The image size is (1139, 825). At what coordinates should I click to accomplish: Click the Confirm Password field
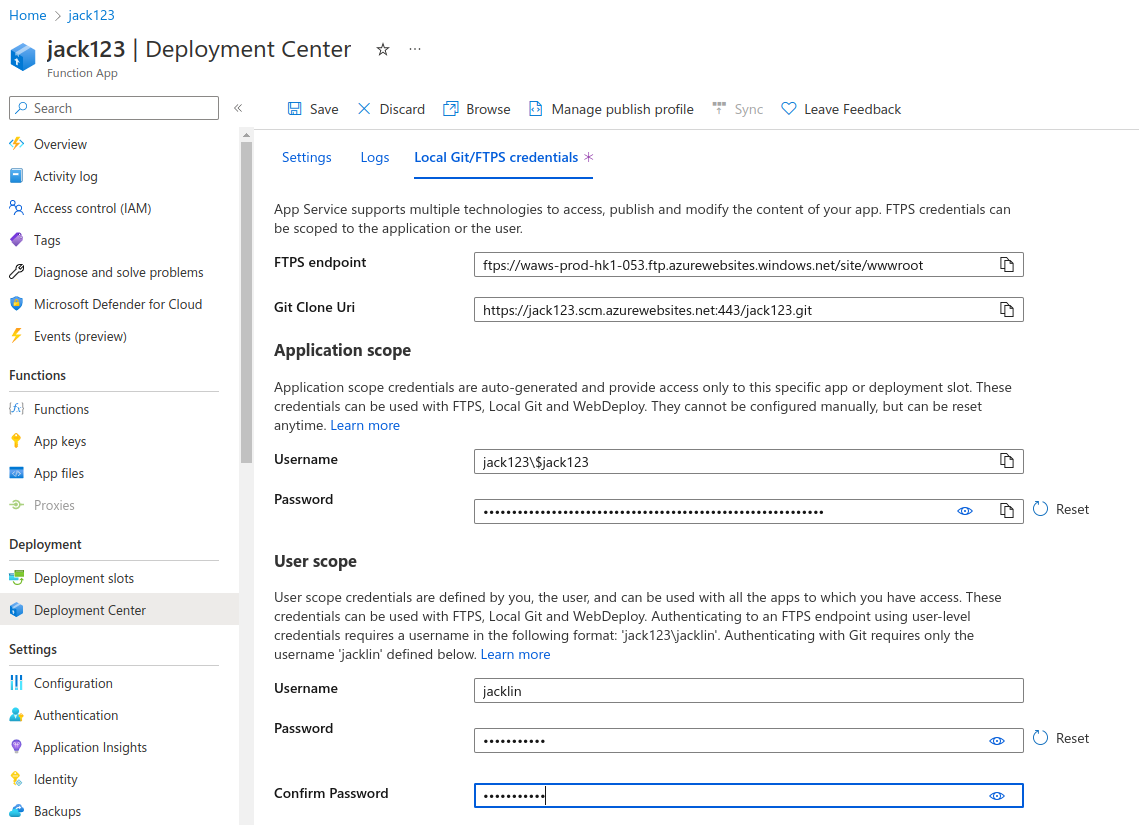[x=748, y=795]
